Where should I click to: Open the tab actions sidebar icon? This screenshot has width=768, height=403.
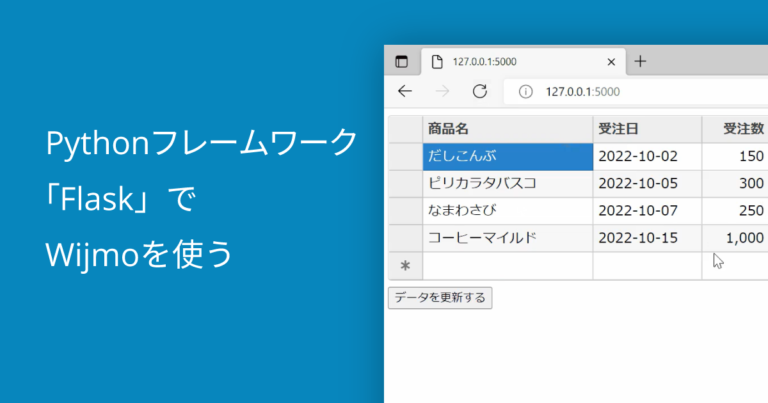[402, 62]
